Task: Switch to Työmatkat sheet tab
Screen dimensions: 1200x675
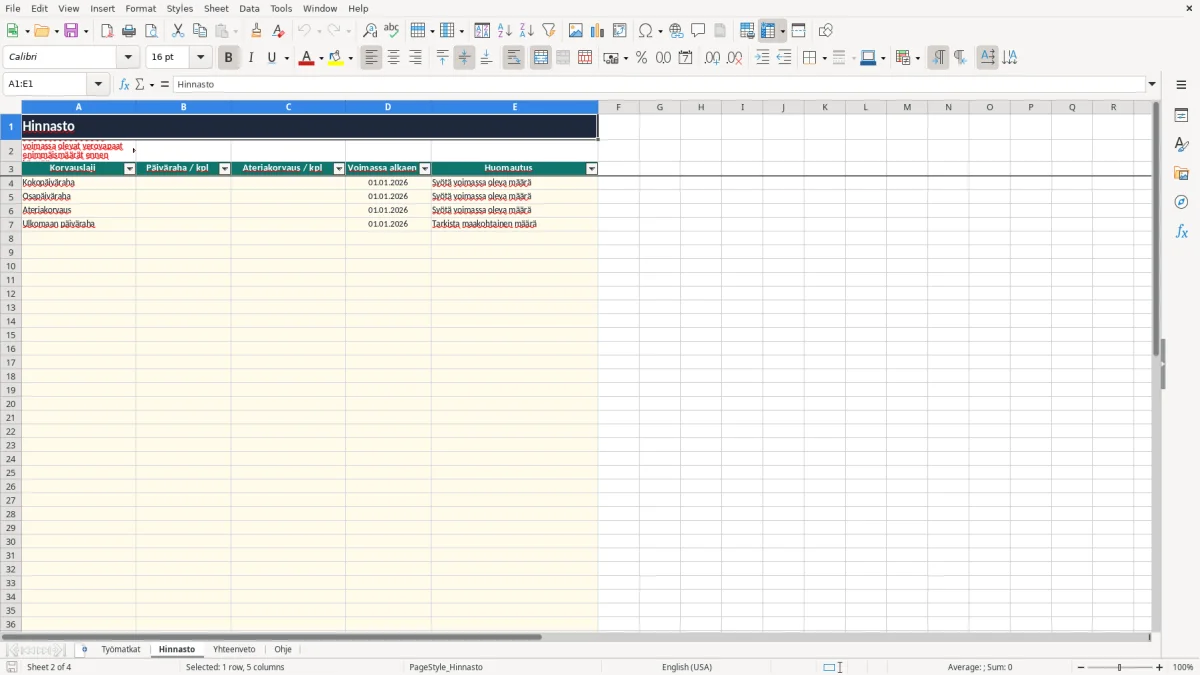Action: pyautogui.click(x=121, y=650)
